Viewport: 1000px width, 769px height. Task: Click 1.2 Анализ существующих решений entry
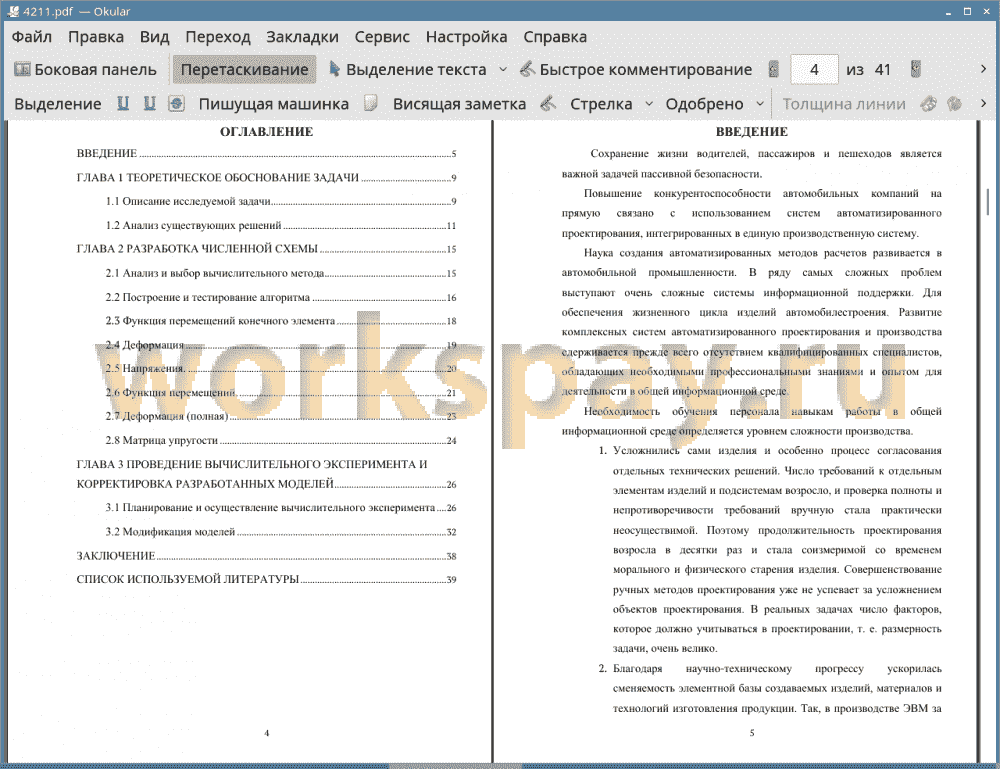pyautogui.click(x=281, y=226)
